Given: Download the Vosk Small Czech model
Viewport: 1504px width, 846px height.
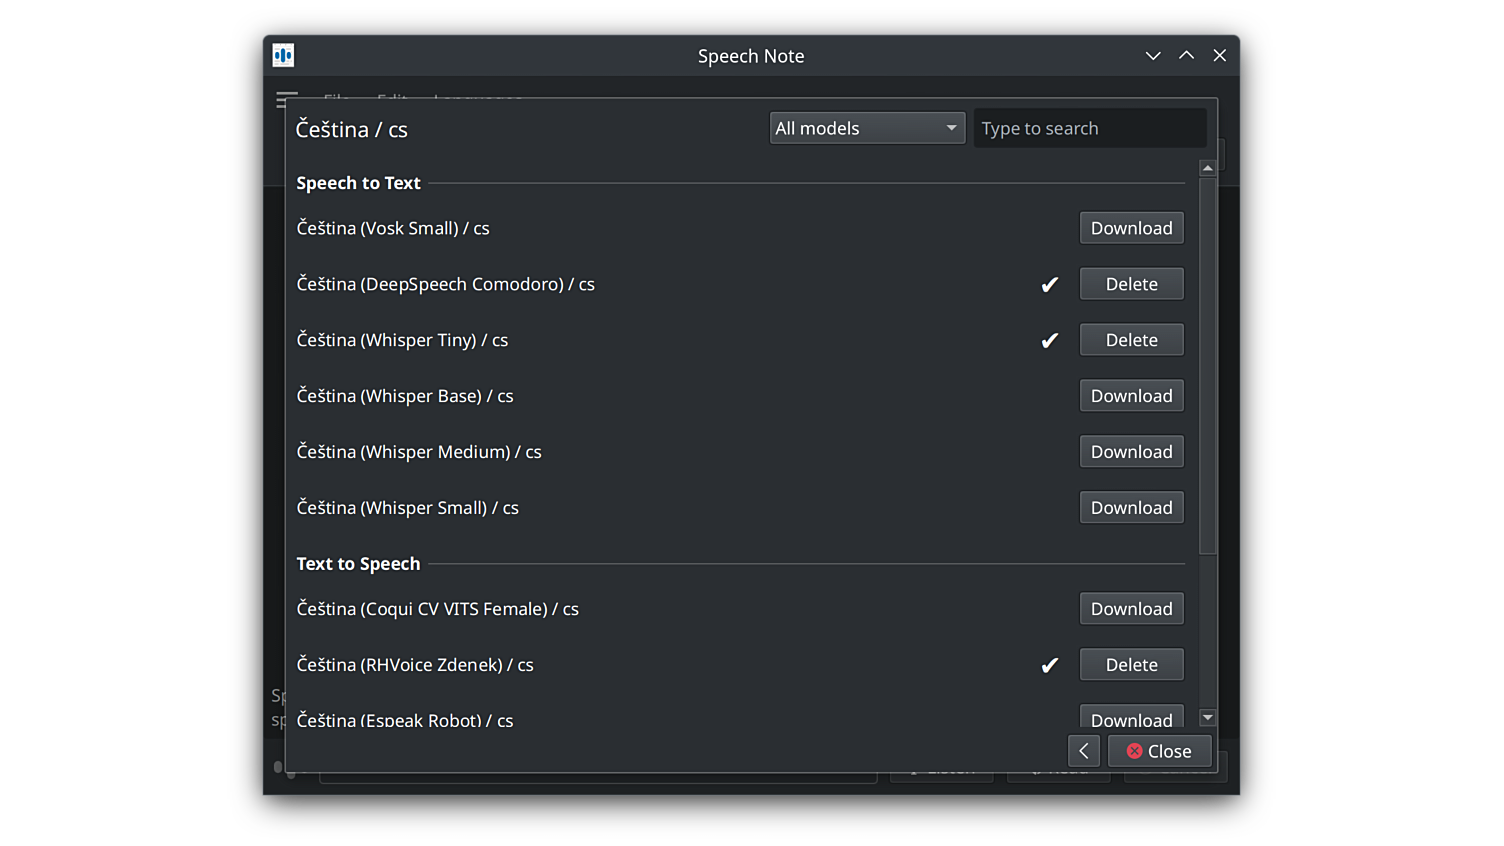Looking at the screenshot, I should 1131,228.
